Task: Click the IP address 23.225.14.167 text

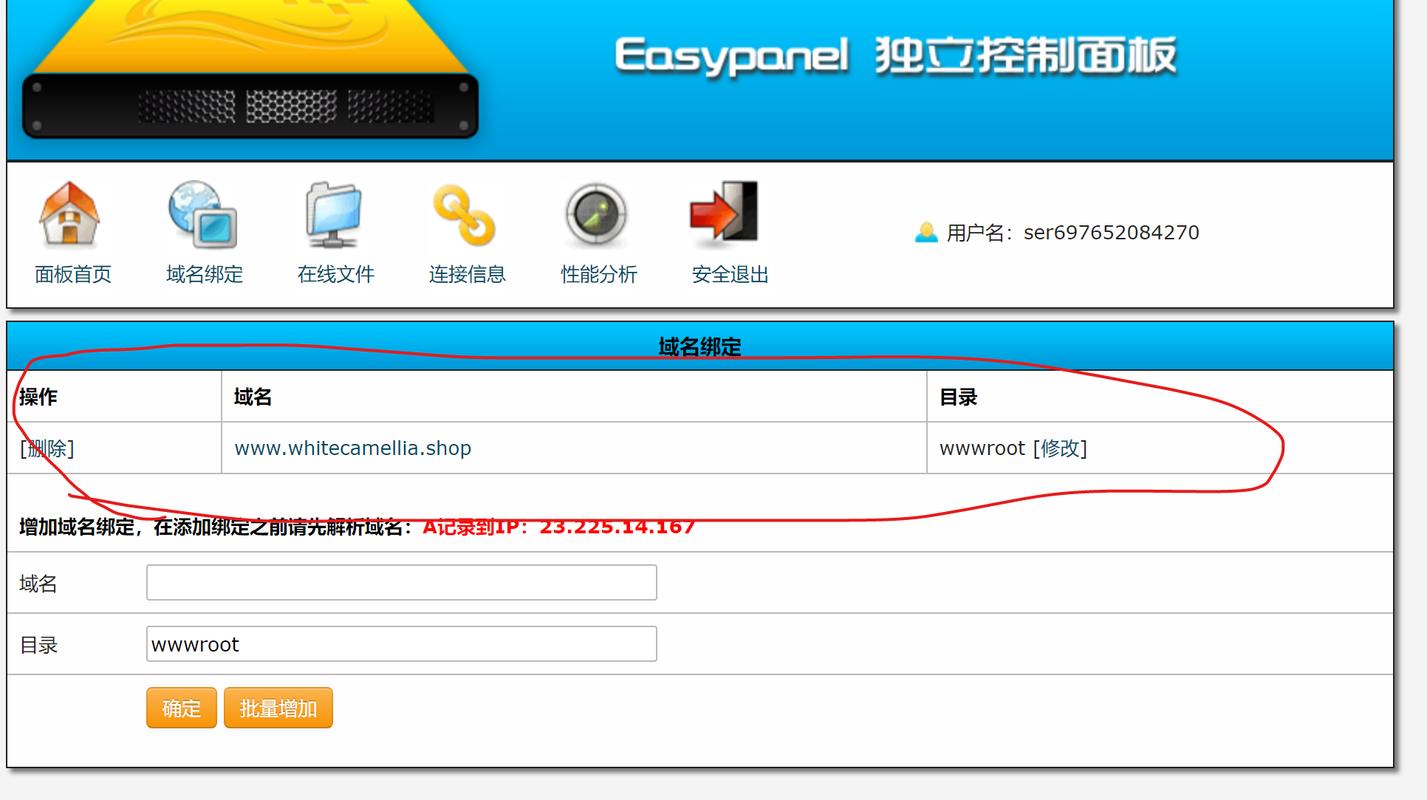Action: click(617, 527)
